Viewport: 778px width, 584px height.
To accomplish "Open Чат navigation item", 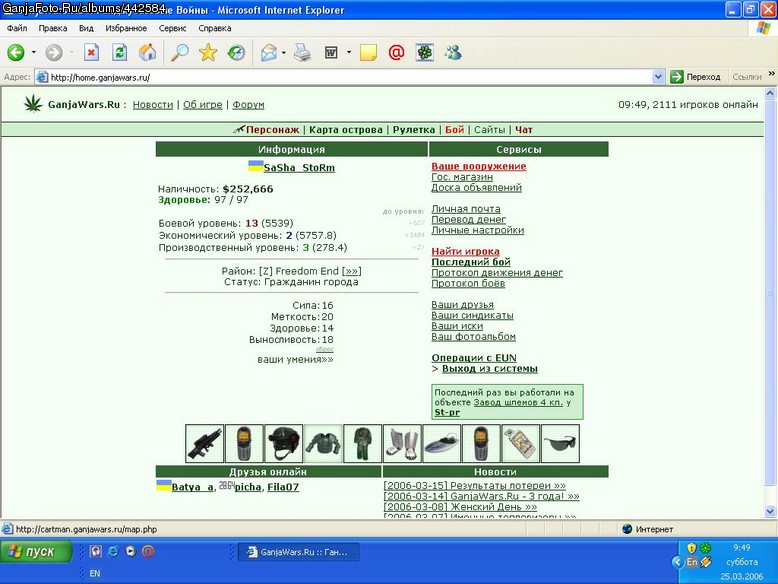I will (523, 130).
